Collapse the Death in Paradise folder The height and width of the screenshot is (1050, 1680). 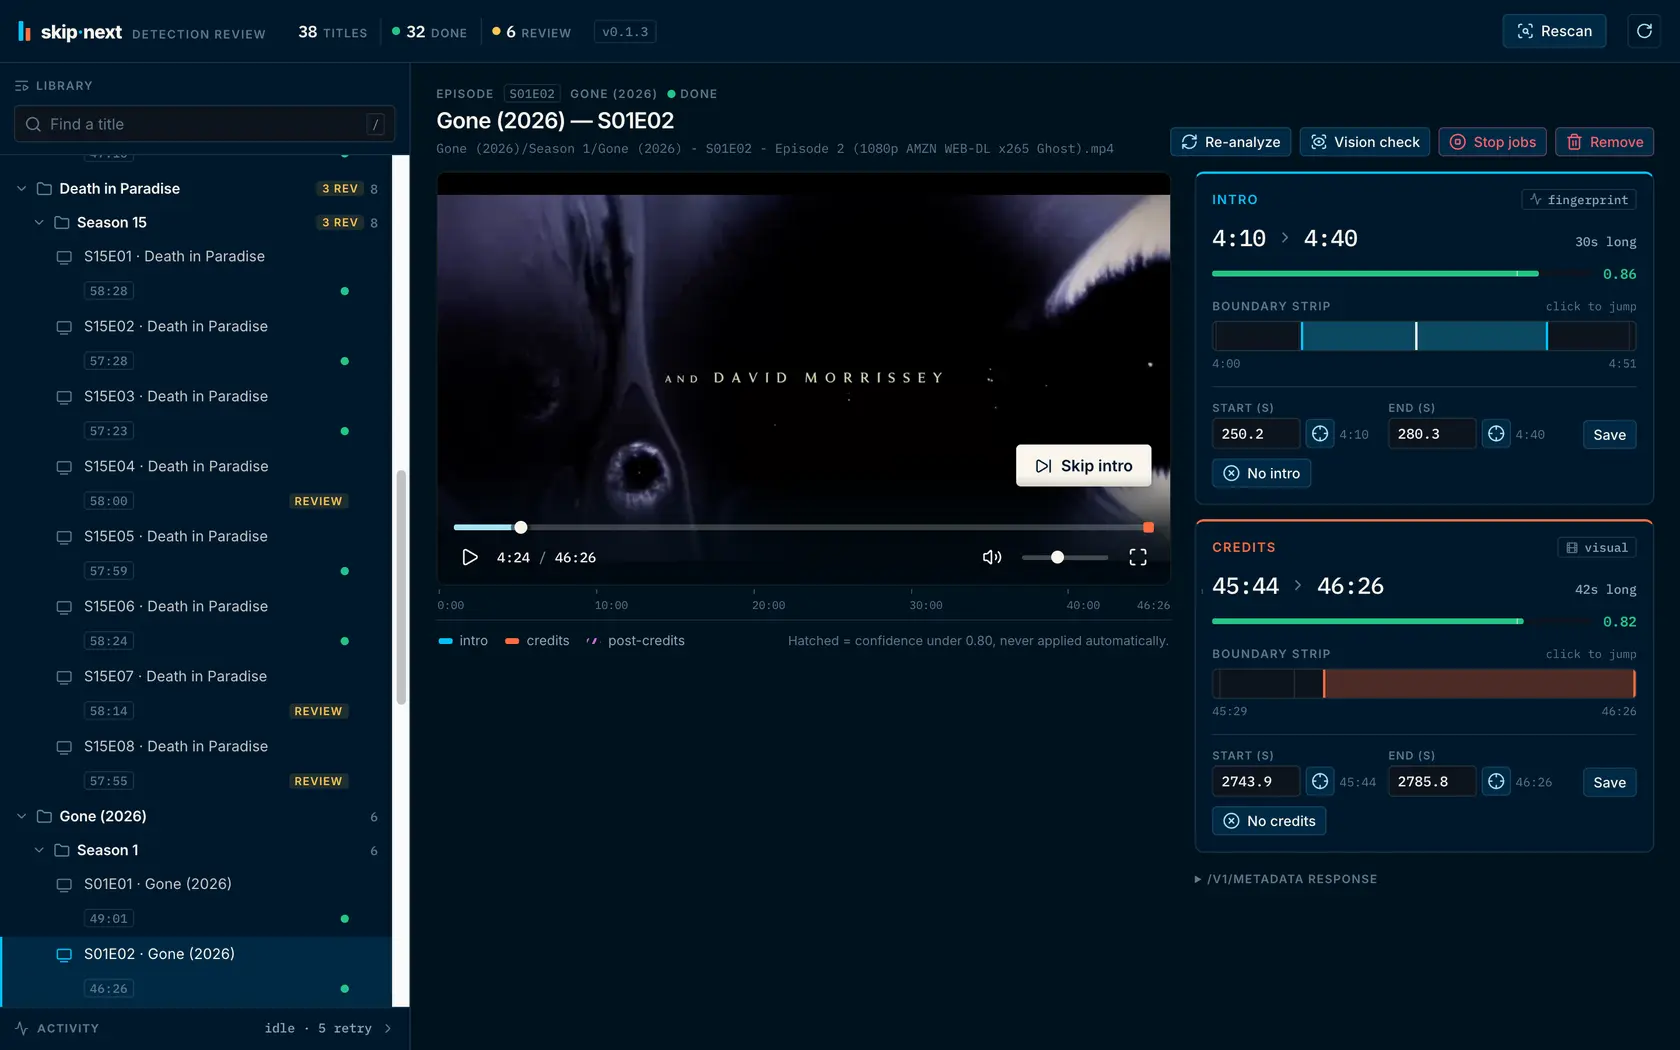tap(21, 189)
